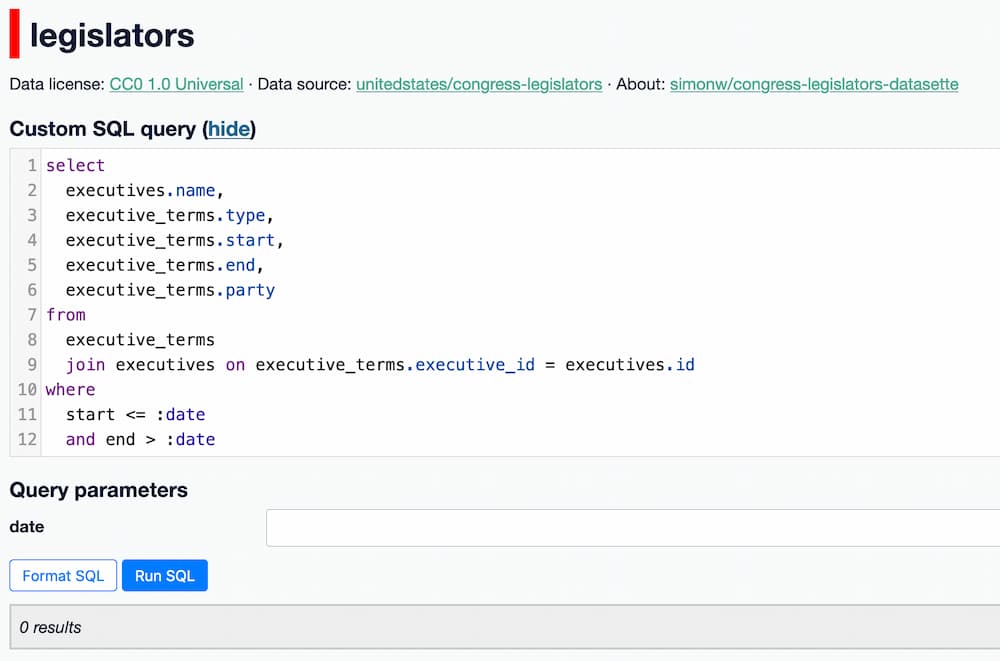
Task: Focus the date query parameter field
Action: (632, 527)
